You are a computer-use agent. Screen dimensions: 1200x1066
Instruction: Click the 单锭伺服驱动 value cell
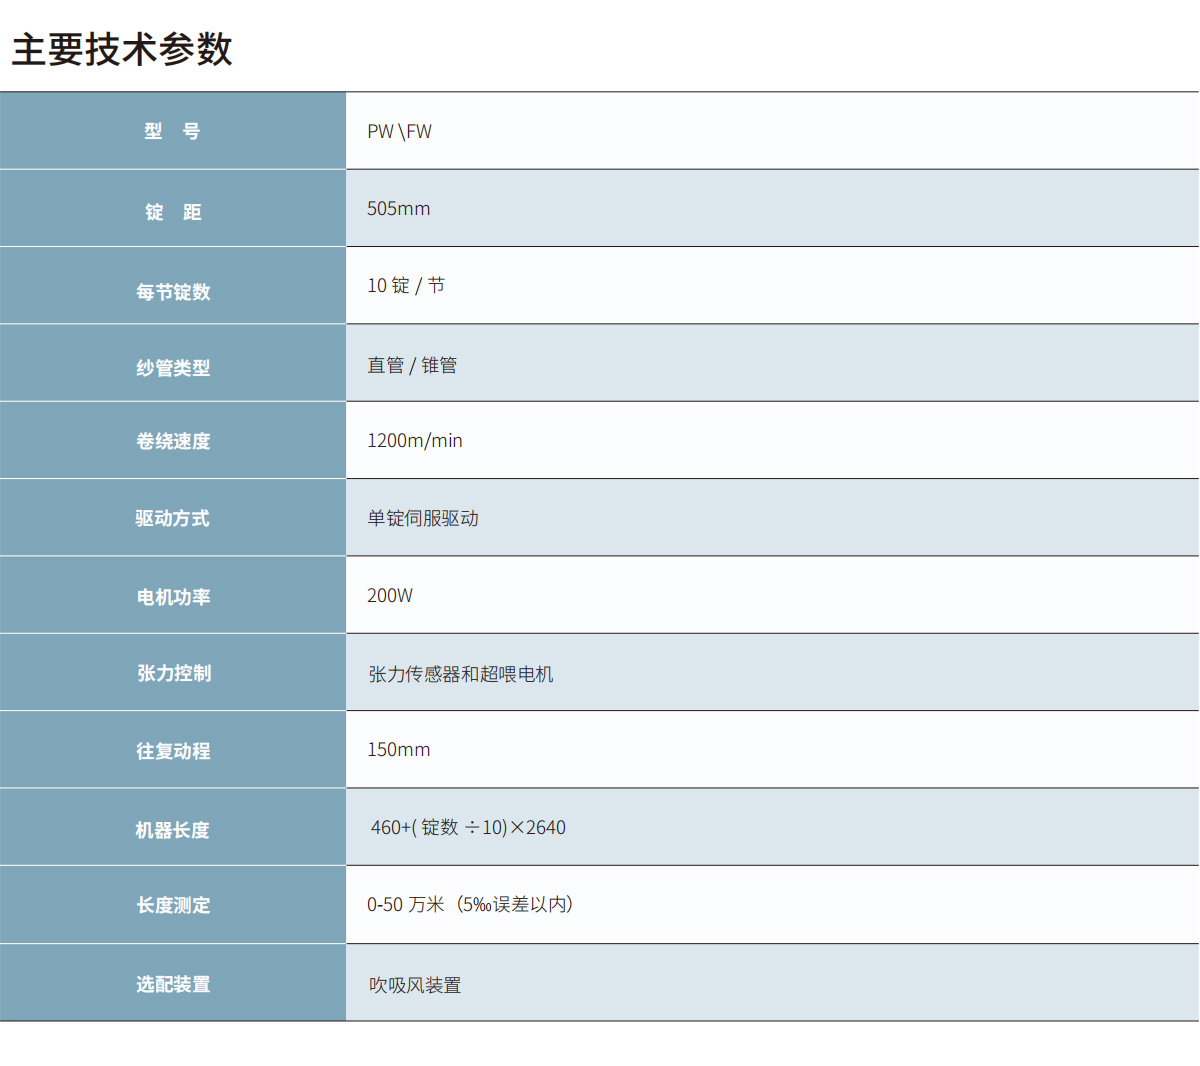coord(422,518)
